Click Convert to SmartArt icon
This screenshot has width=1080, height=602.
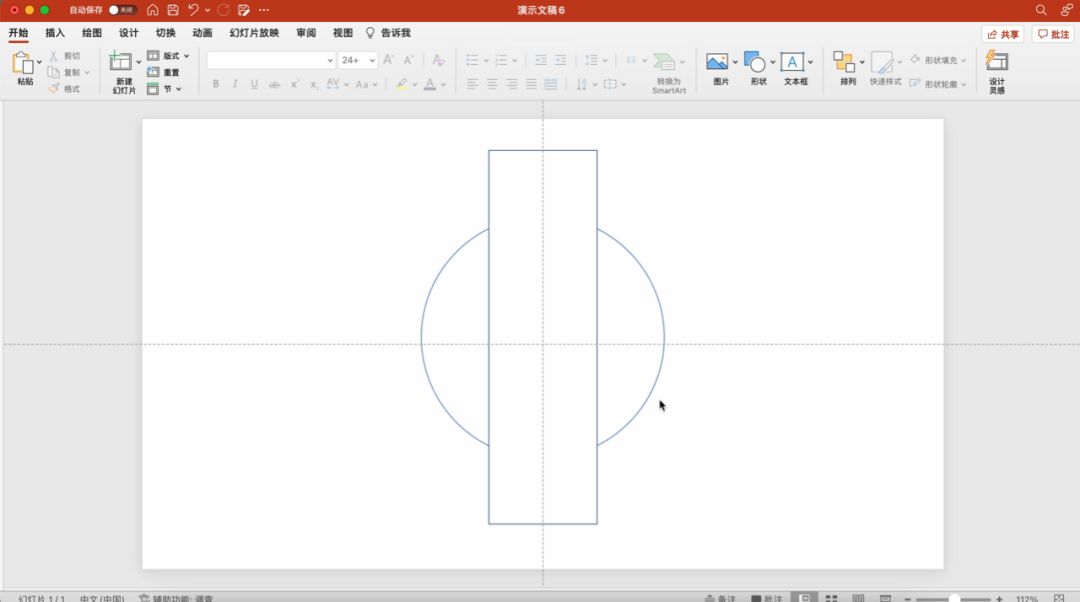[665, 62]
